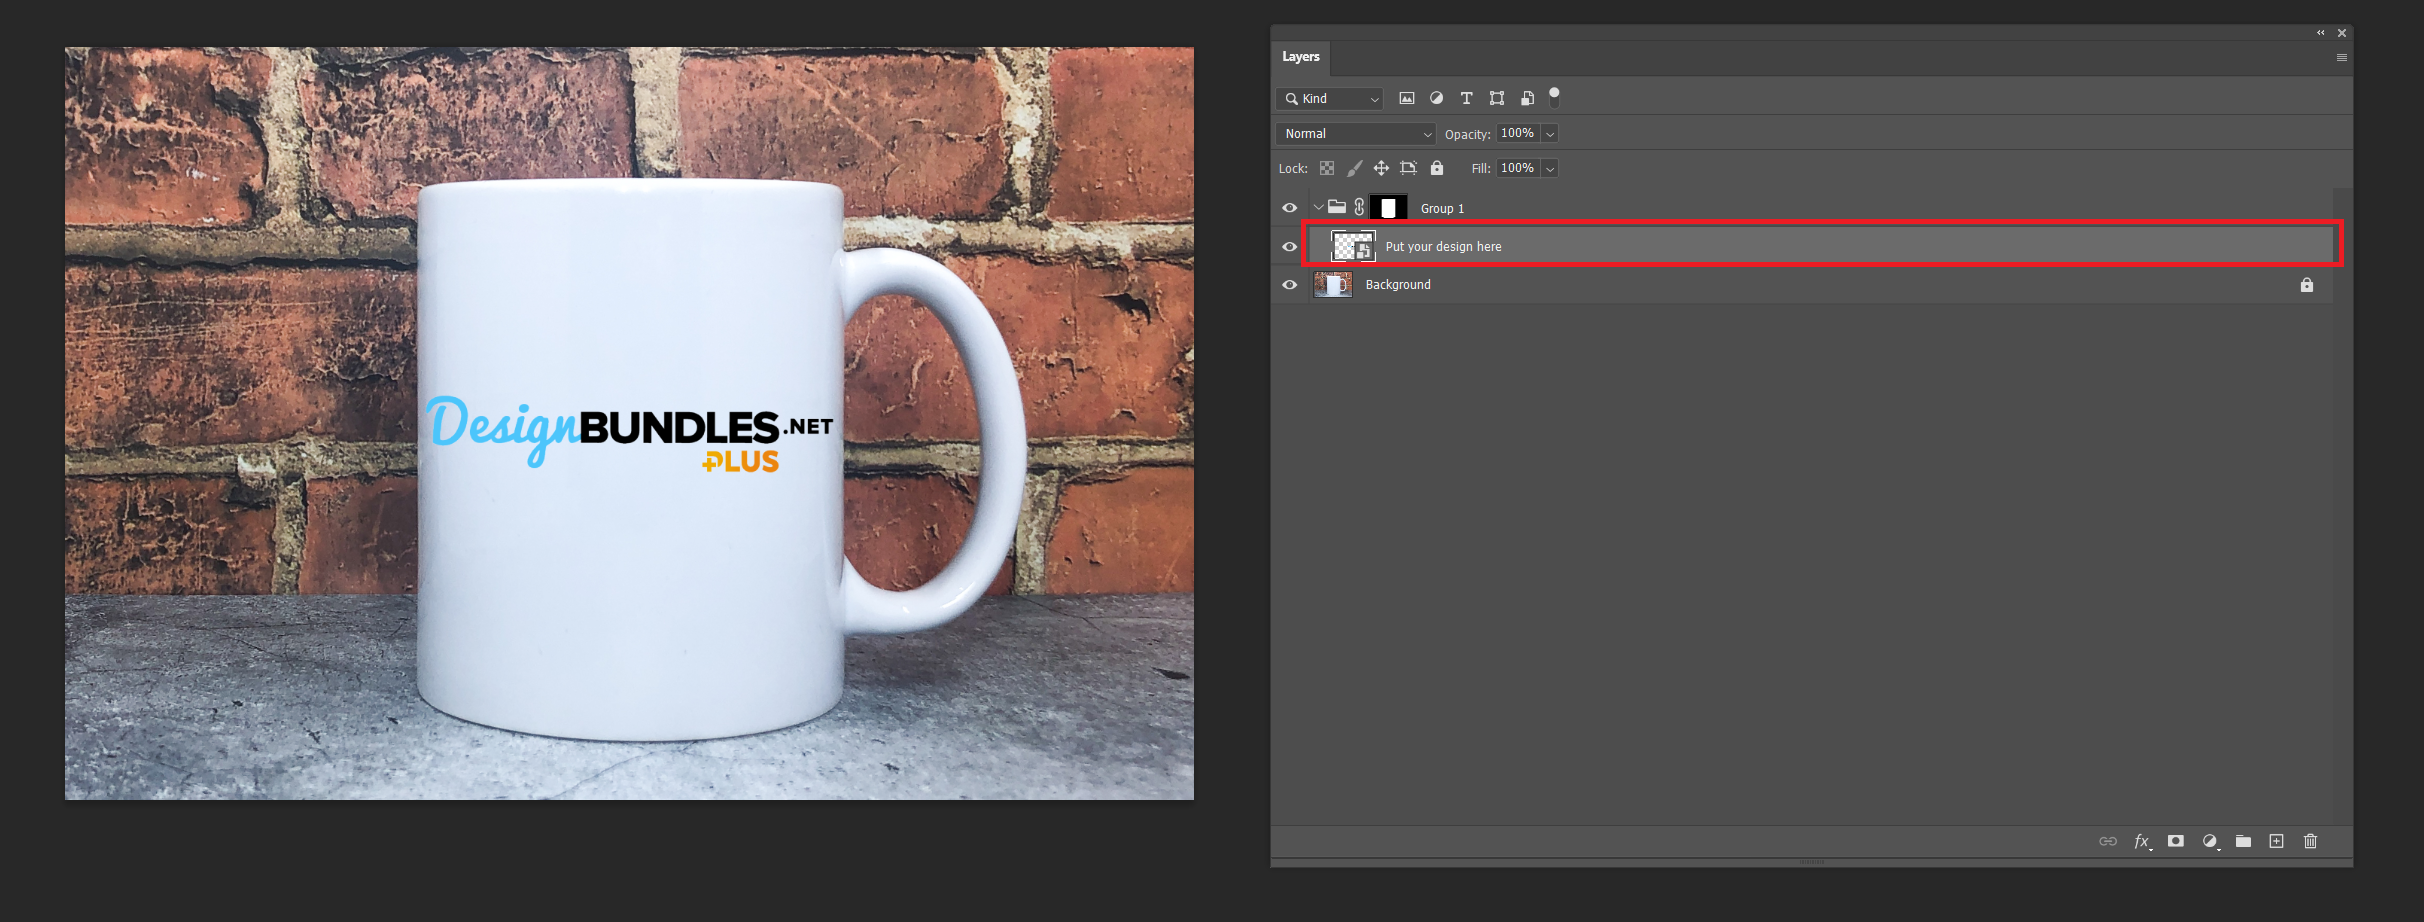
Task: Hide the Background layer
Action: click(1290, 285)
